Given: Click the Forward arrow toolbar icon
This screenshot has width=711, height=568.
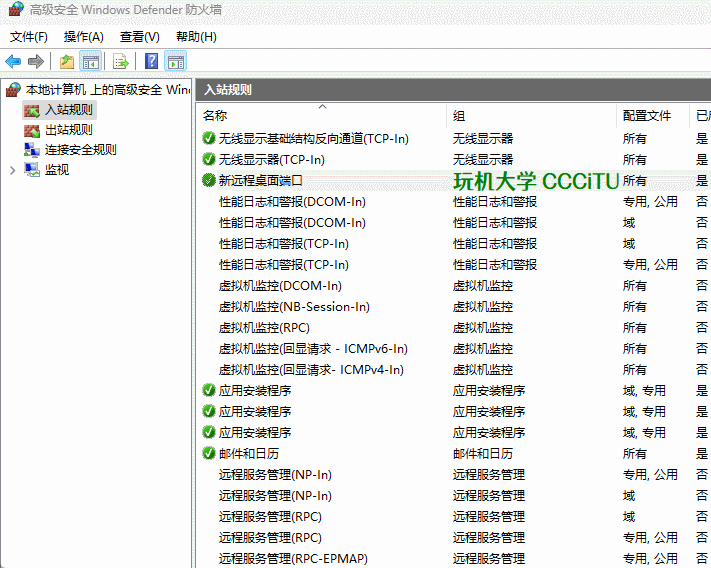Looking at the screenshot, I should point(36,61).
